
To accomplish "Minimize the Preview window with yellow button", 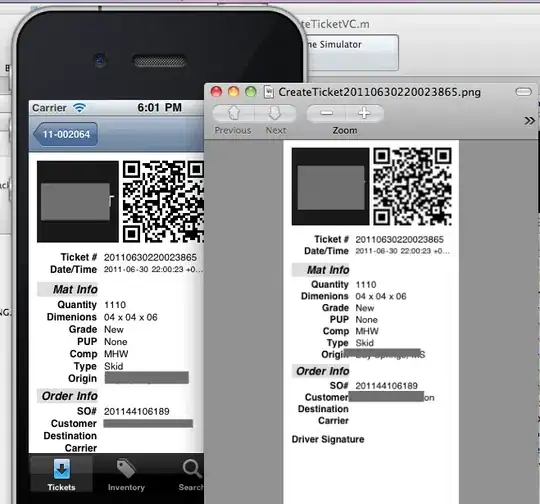I will [233, 92].
